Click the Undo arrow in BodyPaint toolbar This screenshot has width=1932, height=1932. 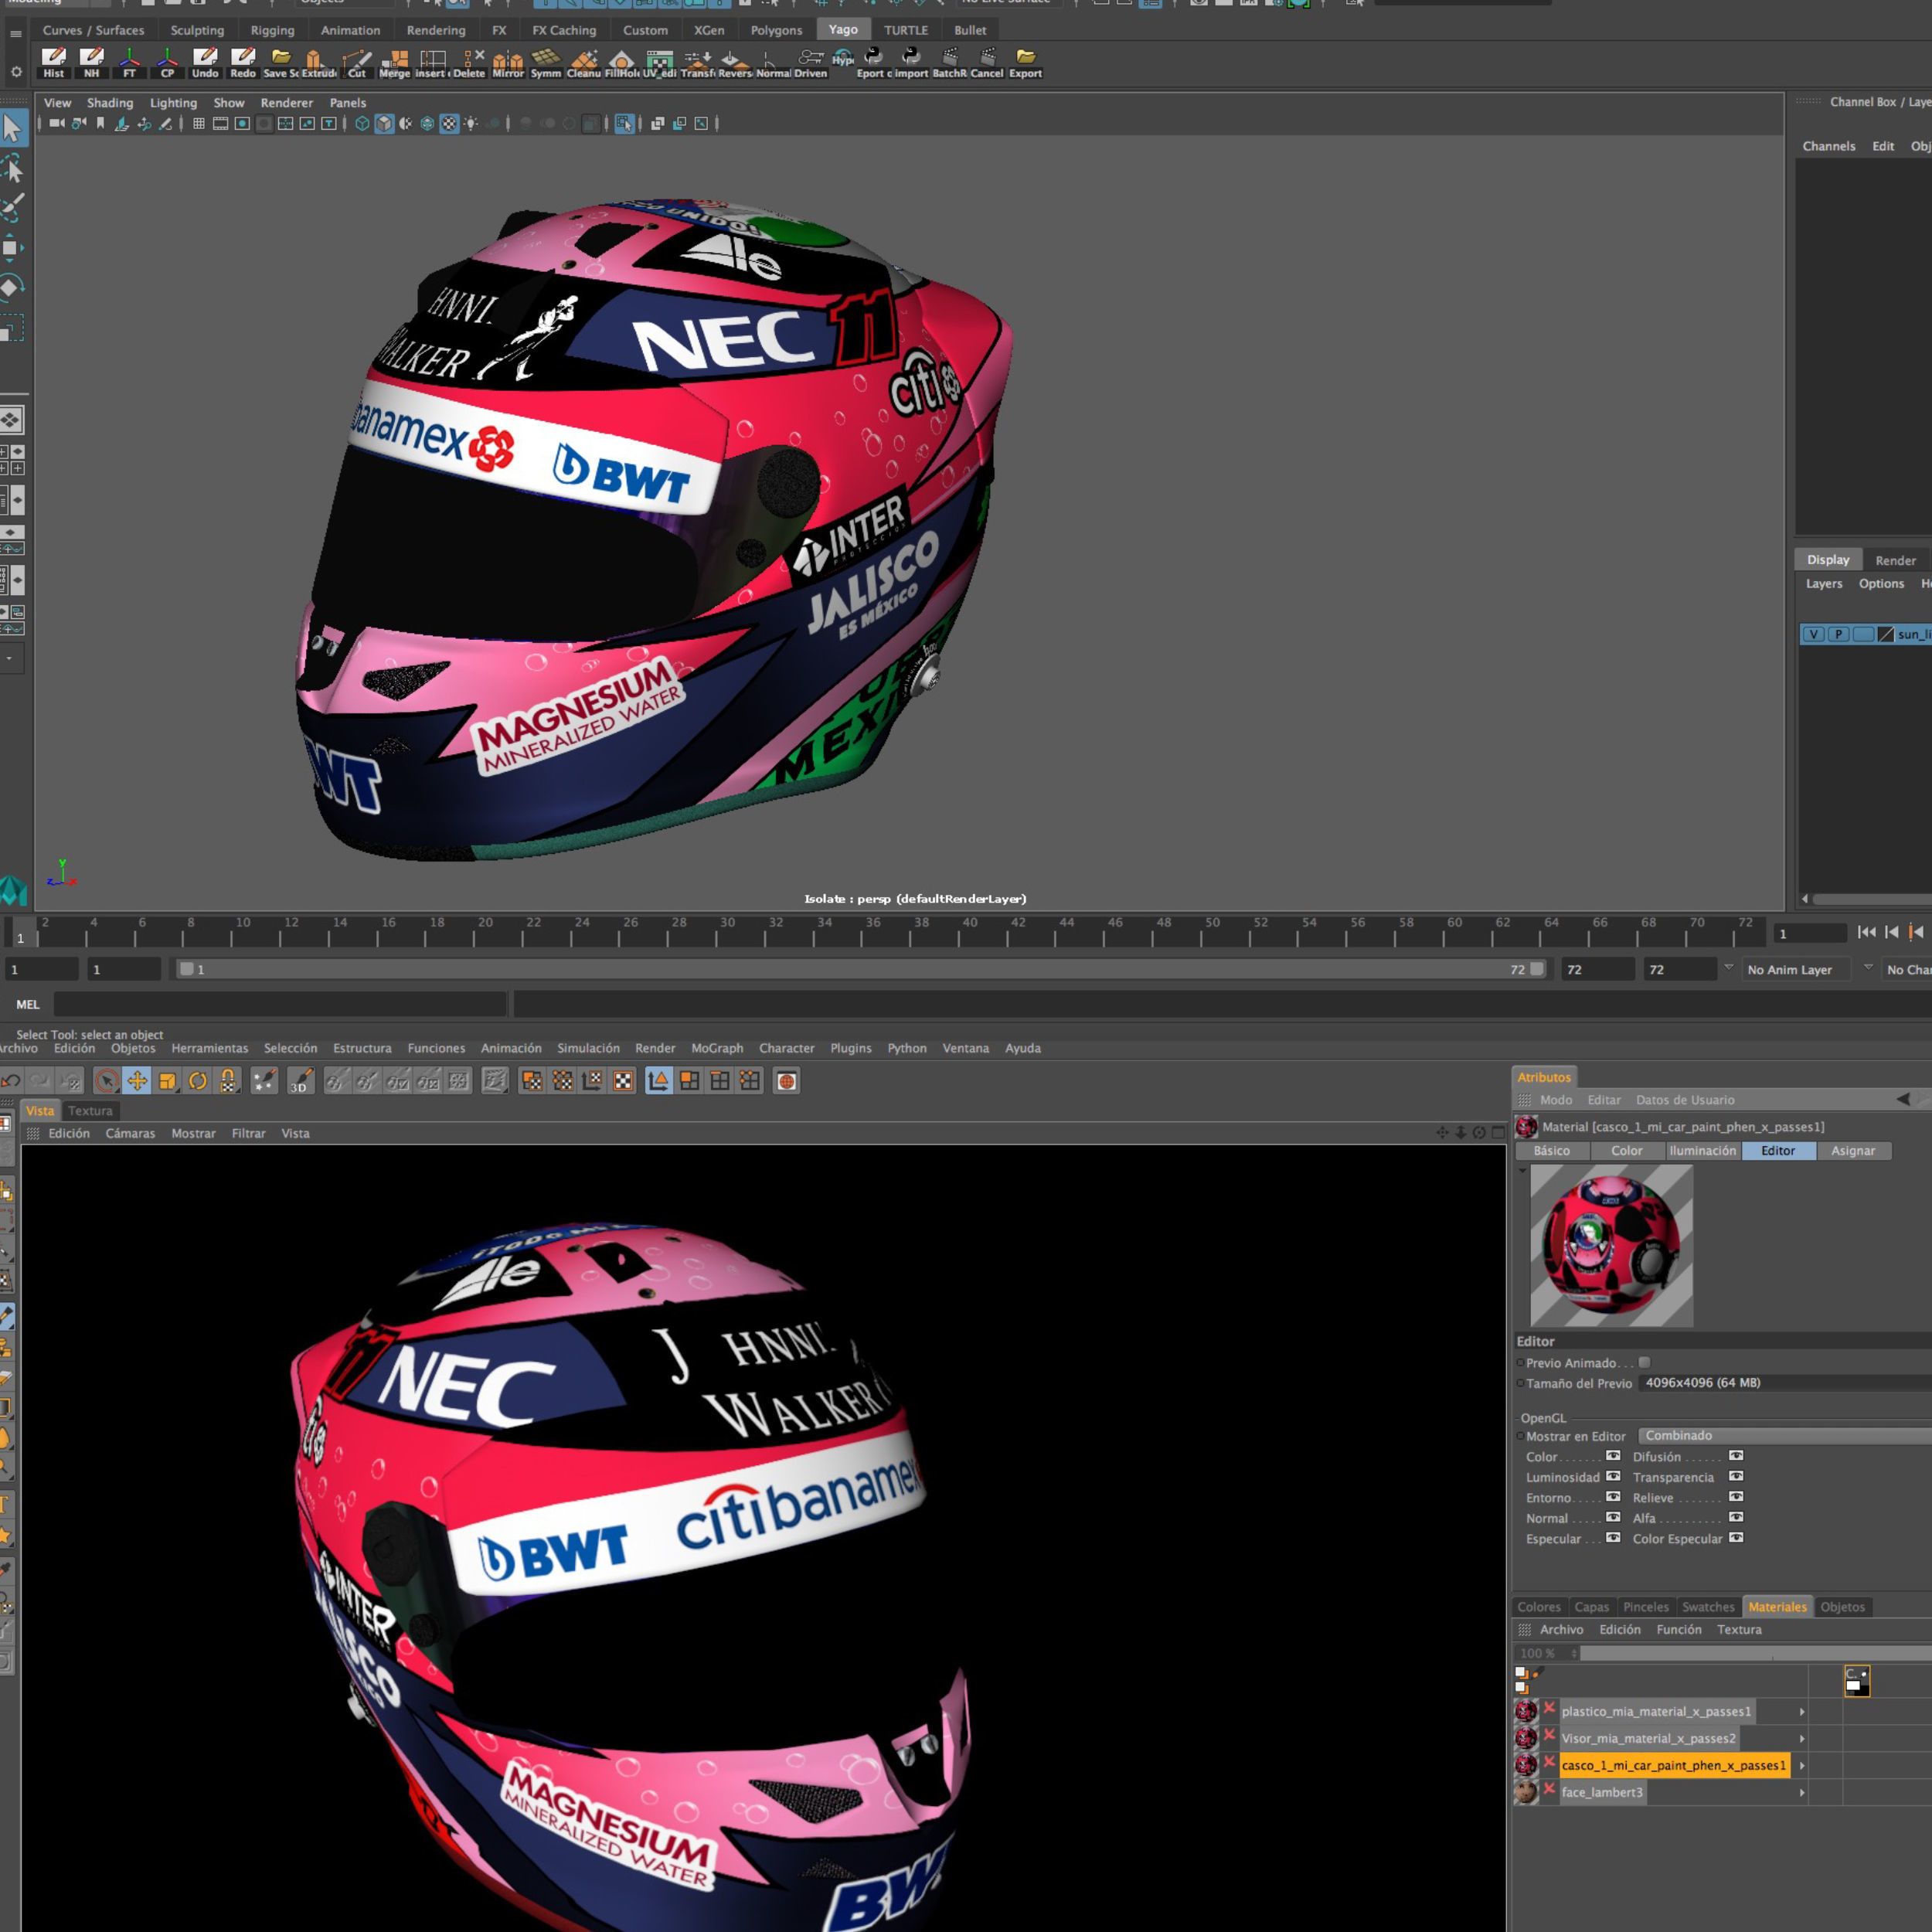pos(11,1081)
